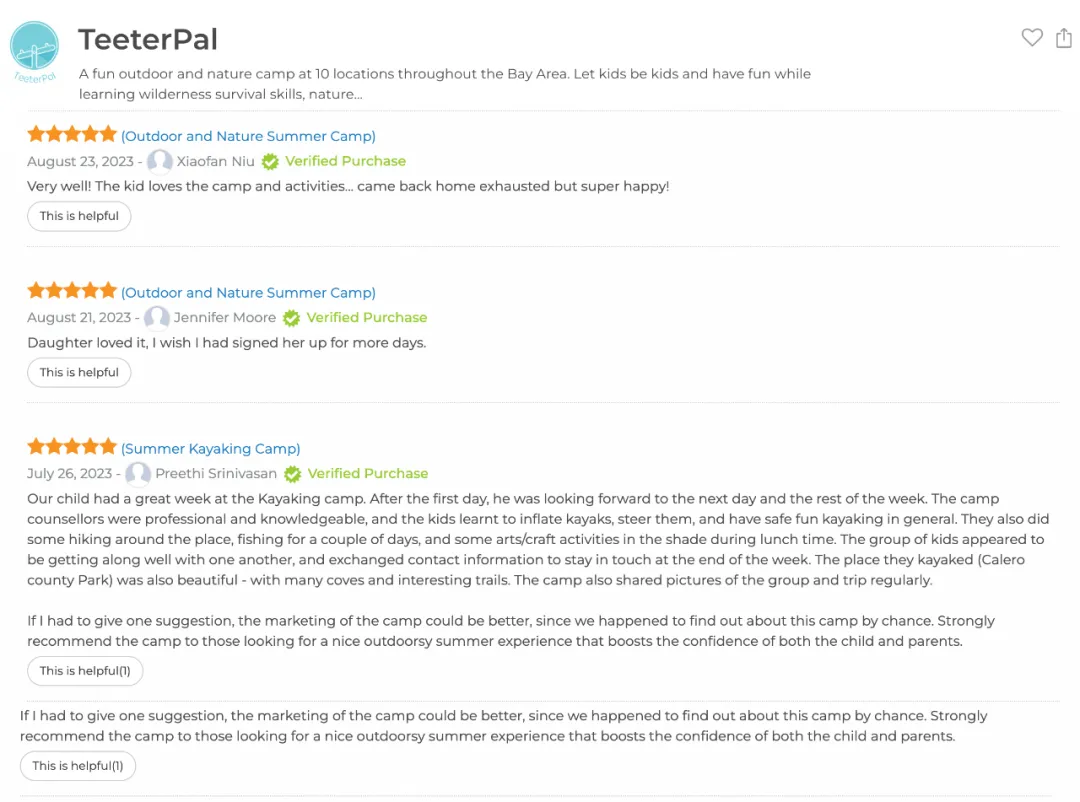Viewport: 1080px width, 802px height.
Task: Click the share icon at top right
Action: click(1063, 37)
